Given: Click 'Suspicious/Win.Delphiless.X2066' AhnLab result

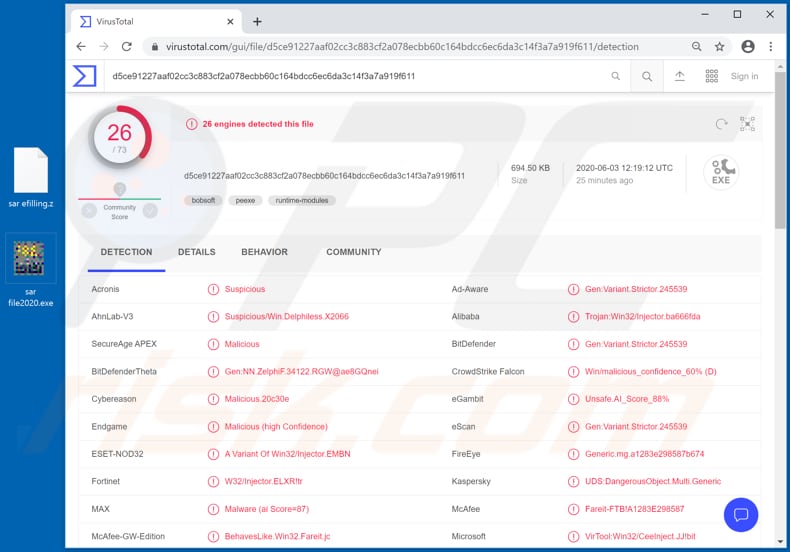Looking at the screenshot, I should click(287, 316).
